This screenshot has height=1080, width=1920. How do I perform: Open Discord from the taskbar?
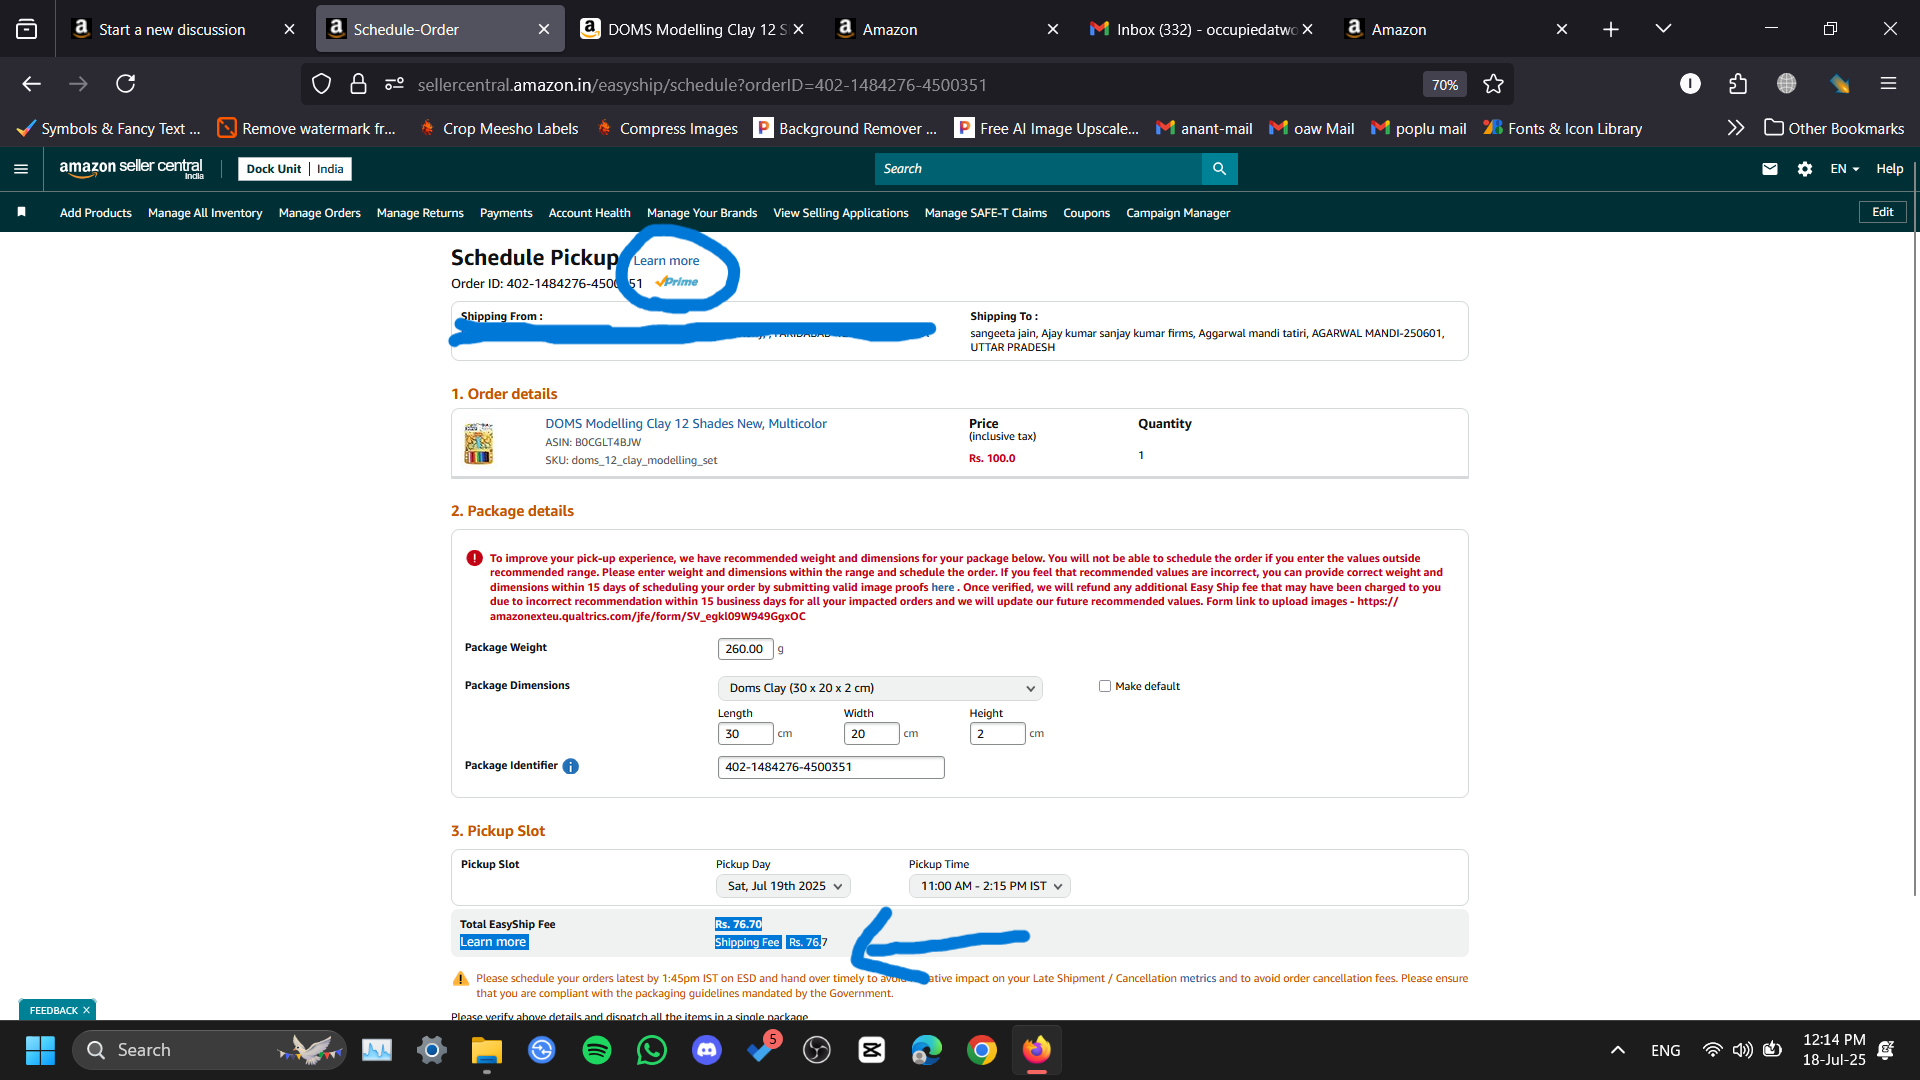[x=707, y=1050]
